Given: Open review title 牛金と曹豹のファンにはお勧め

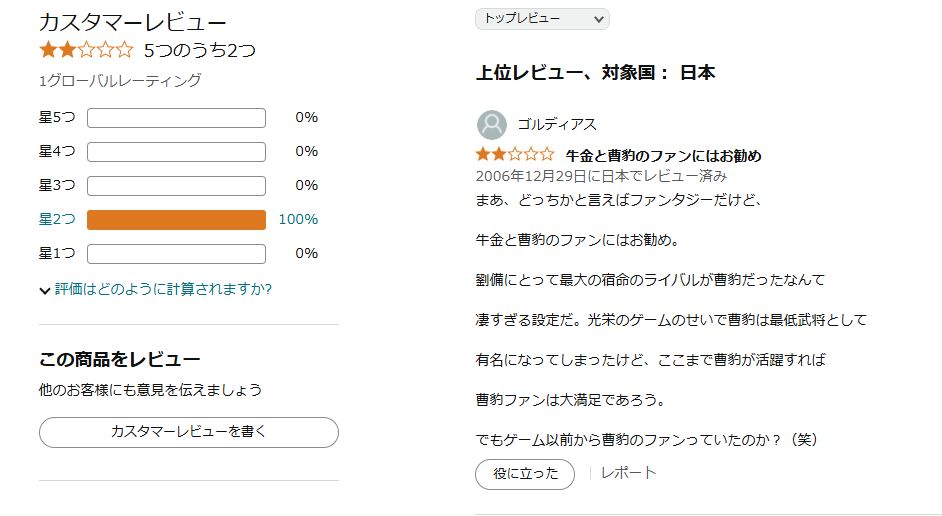Looking at the screenshot, I should [663, 155].
